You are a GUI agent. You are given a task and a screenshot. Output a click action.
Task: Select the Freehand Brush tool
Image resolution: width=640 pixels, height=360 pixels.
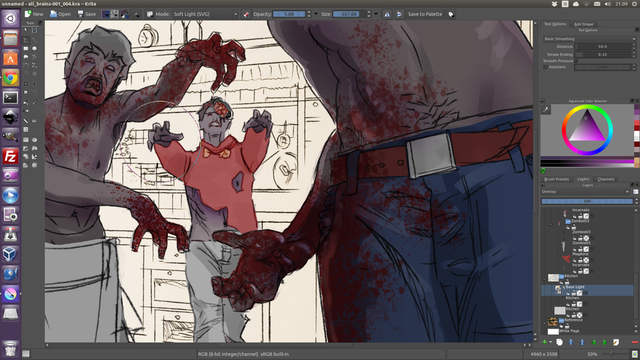tap(26, 41)
